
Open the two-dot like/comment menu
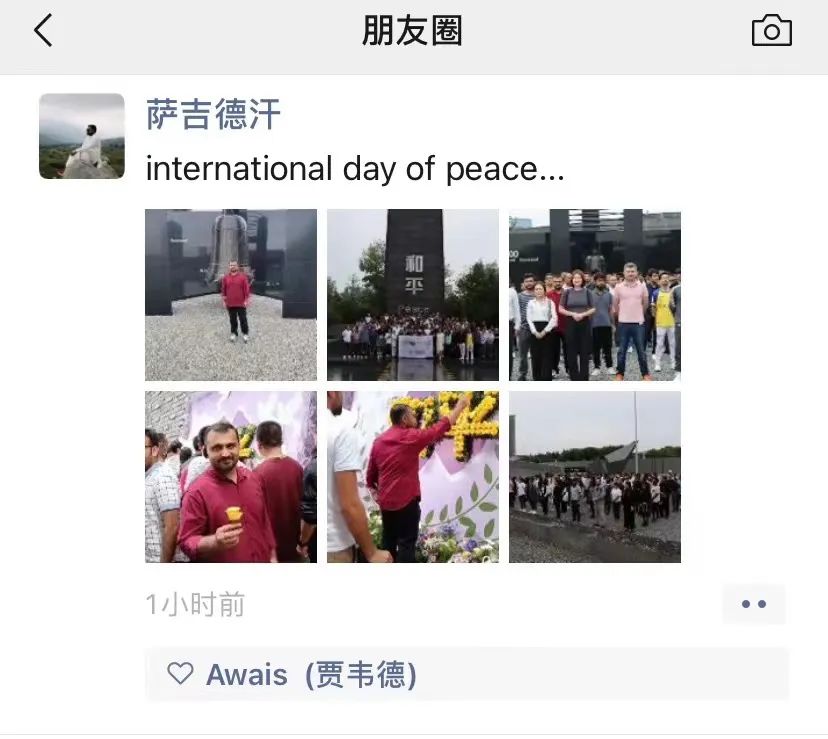[754, 604]
